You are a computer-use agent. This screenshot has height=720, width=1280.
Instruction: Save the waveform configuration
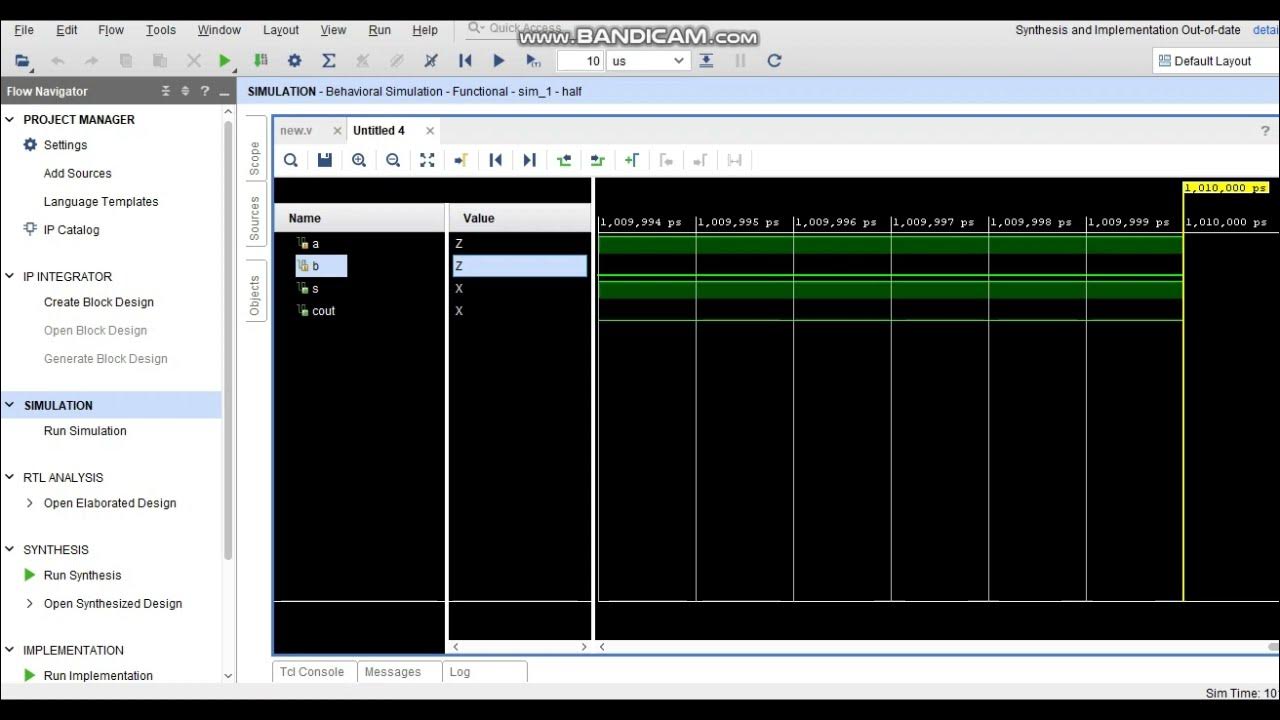(325, 160)
